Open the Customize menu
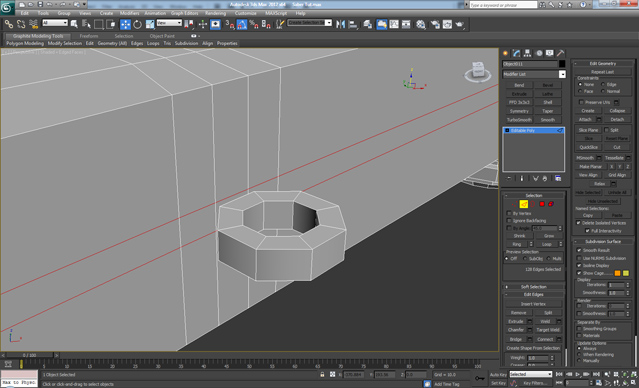Screen dimensions: 639x388 pyautogui.click(x=245, y=13)
